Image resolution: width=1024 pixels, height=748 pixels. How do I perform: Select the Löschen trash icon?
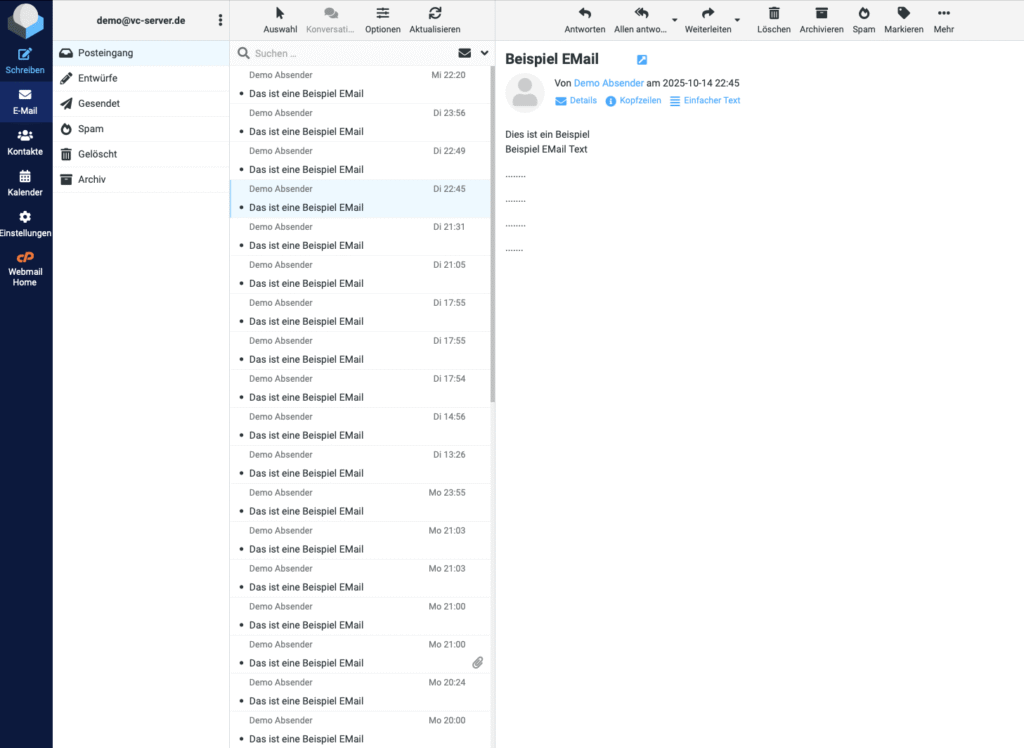(x=774, y=16)
